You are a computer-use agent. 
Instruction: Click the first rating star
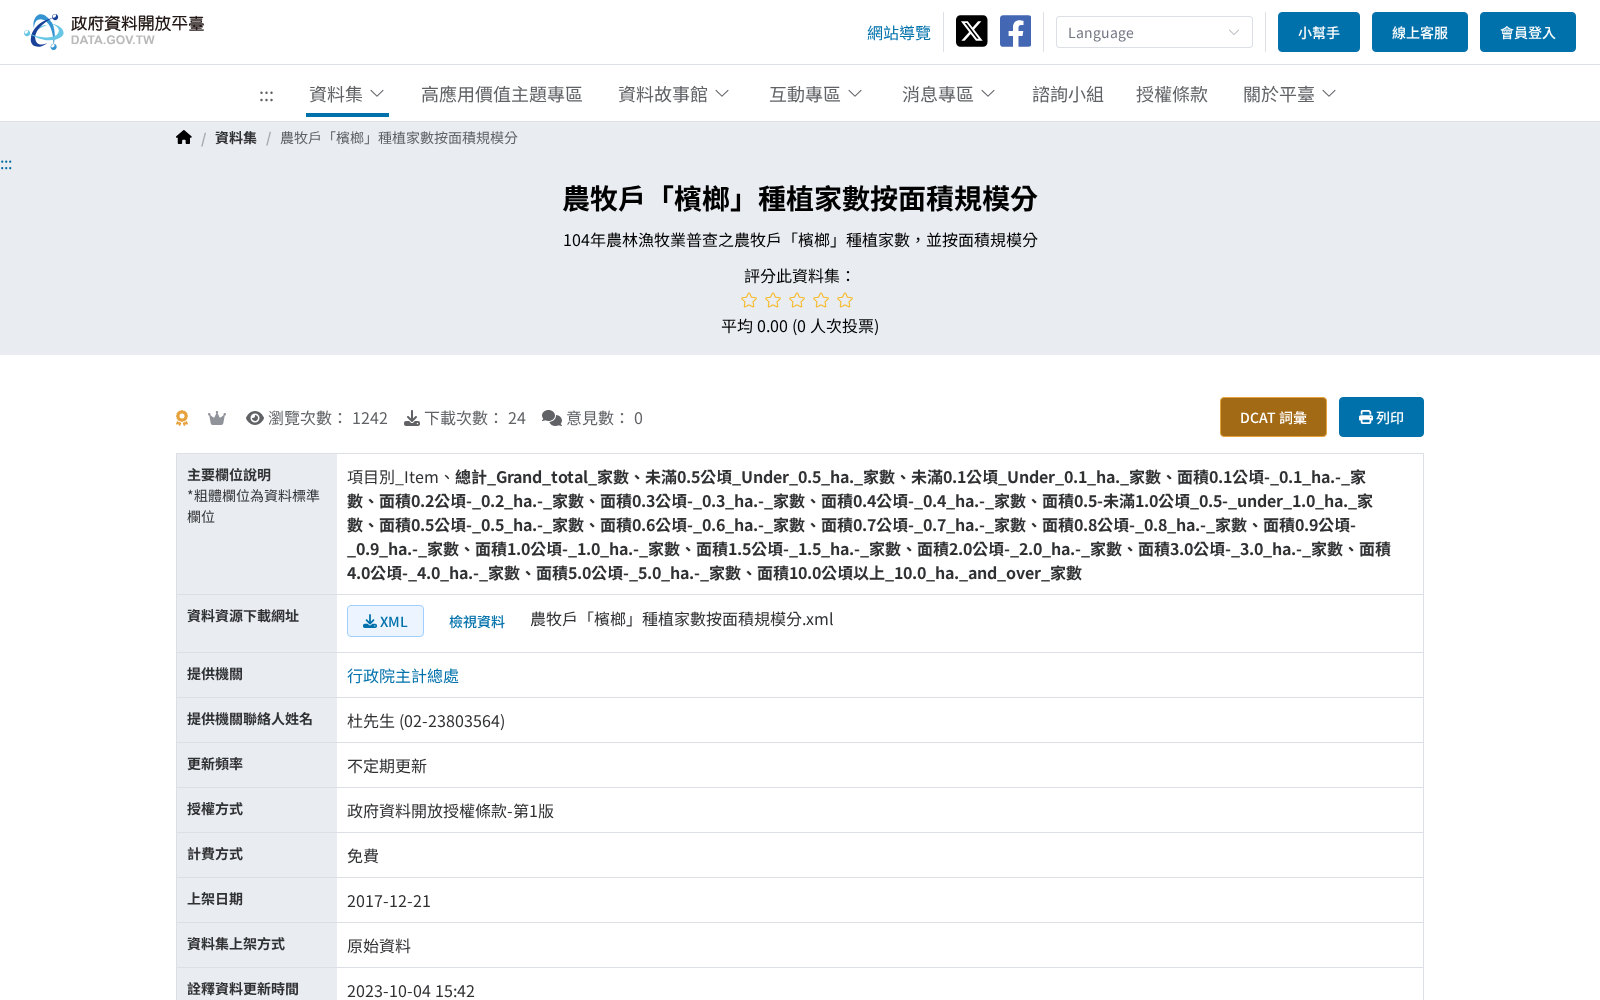749,300
